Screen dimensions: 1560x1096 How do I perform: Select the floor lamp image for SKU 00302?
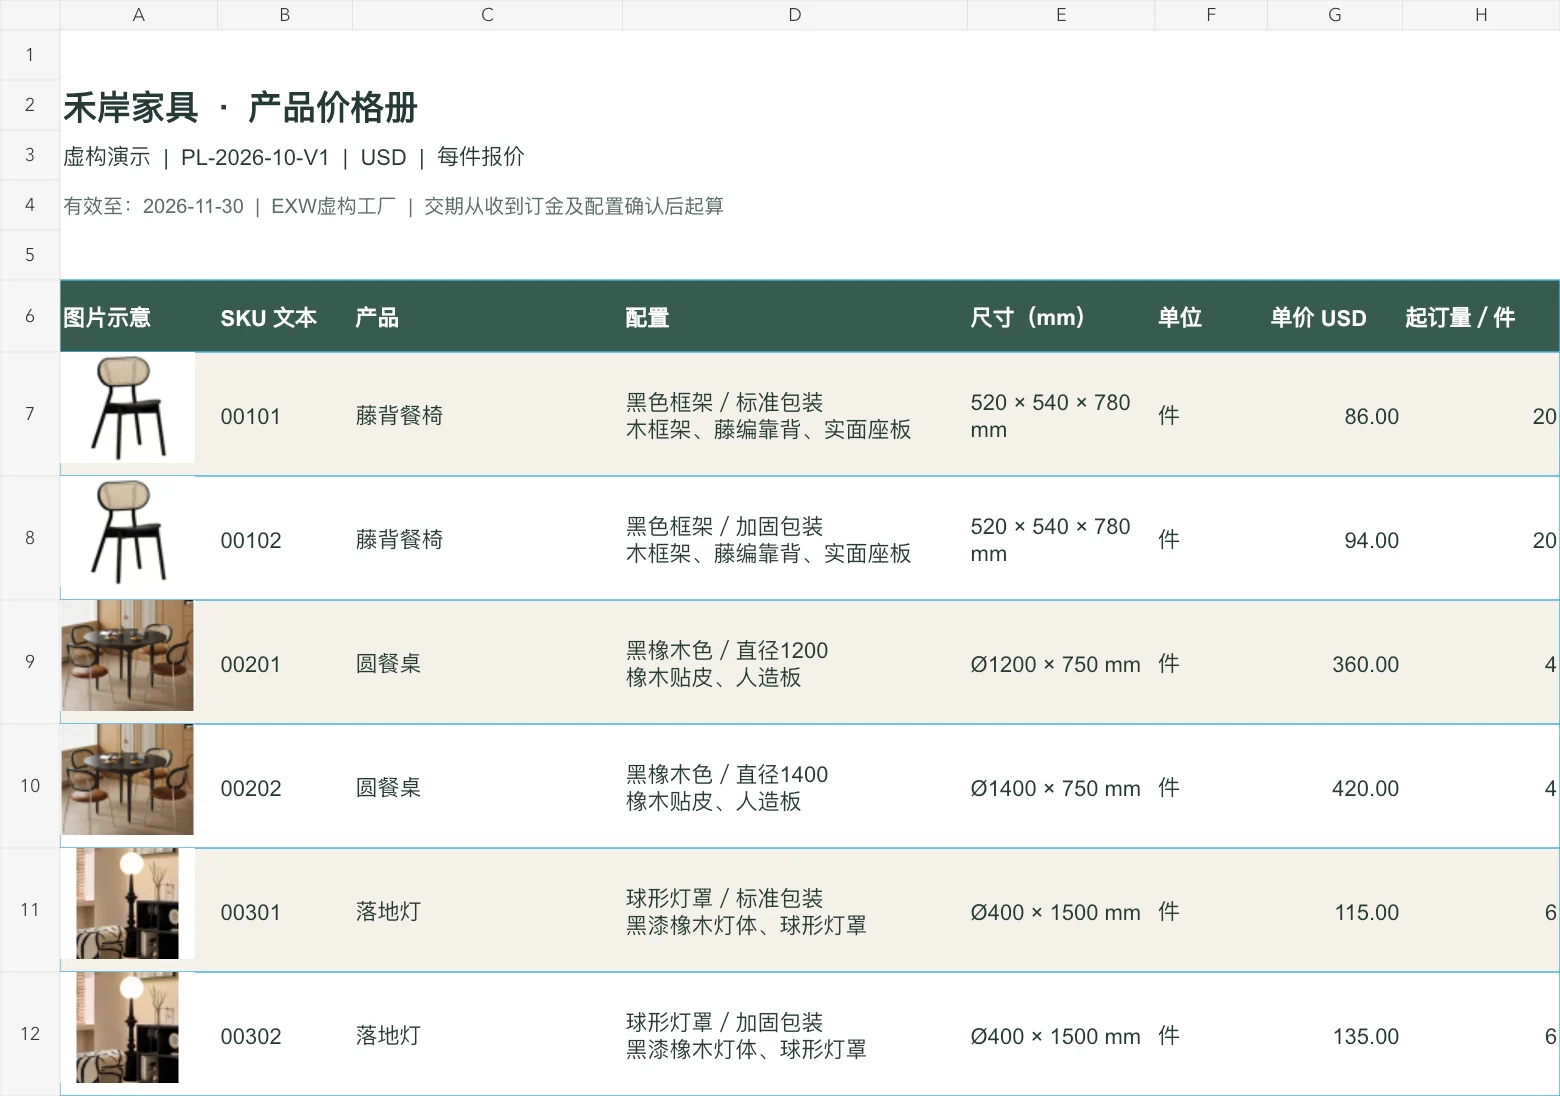(x=128, y=1028)
